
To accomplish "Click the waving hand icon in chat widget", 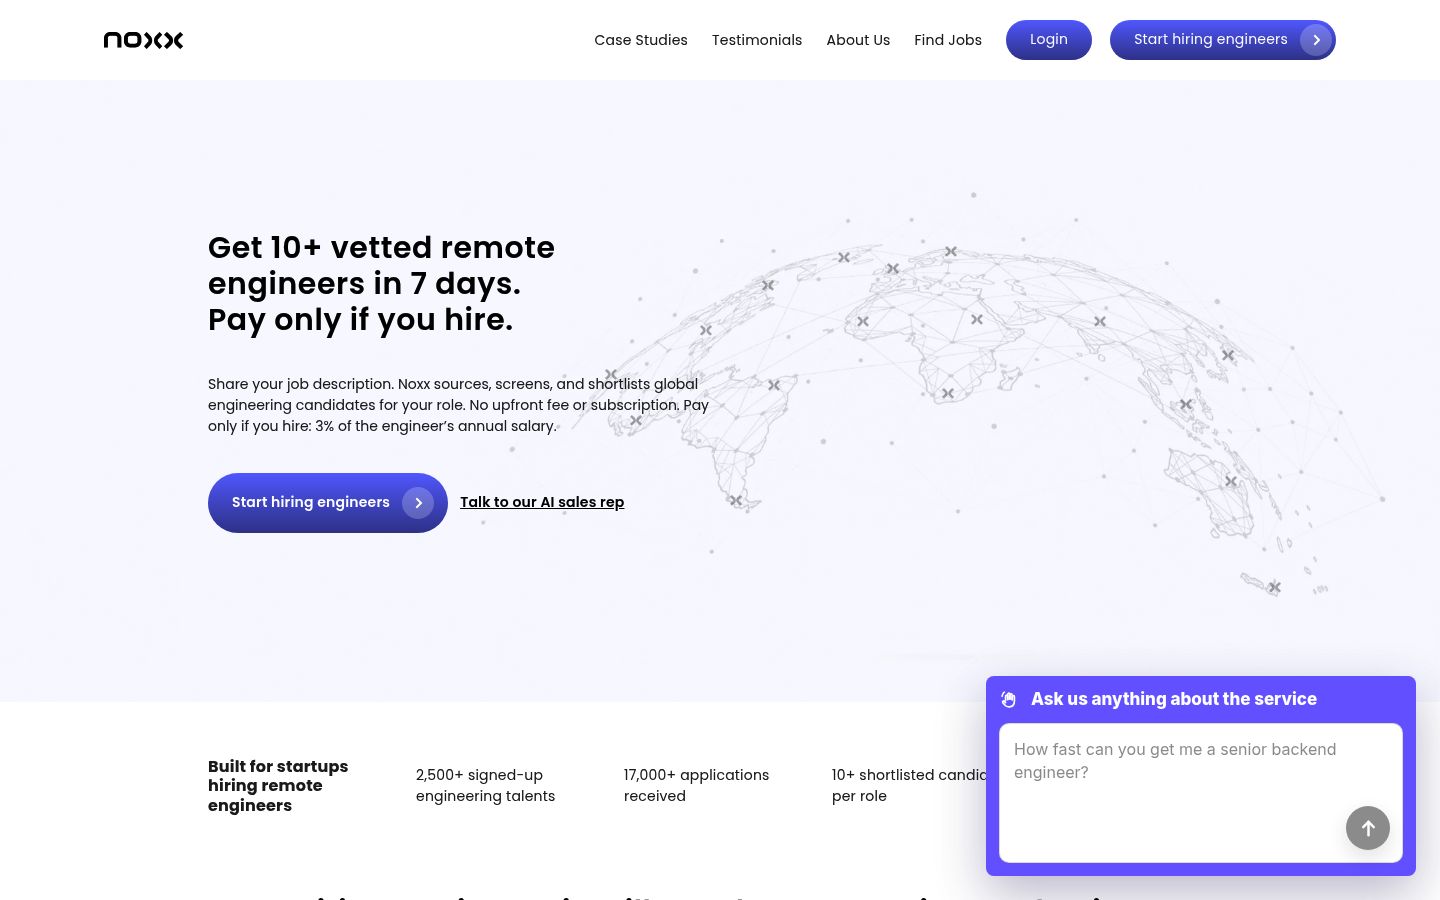I will [1009, 699].
